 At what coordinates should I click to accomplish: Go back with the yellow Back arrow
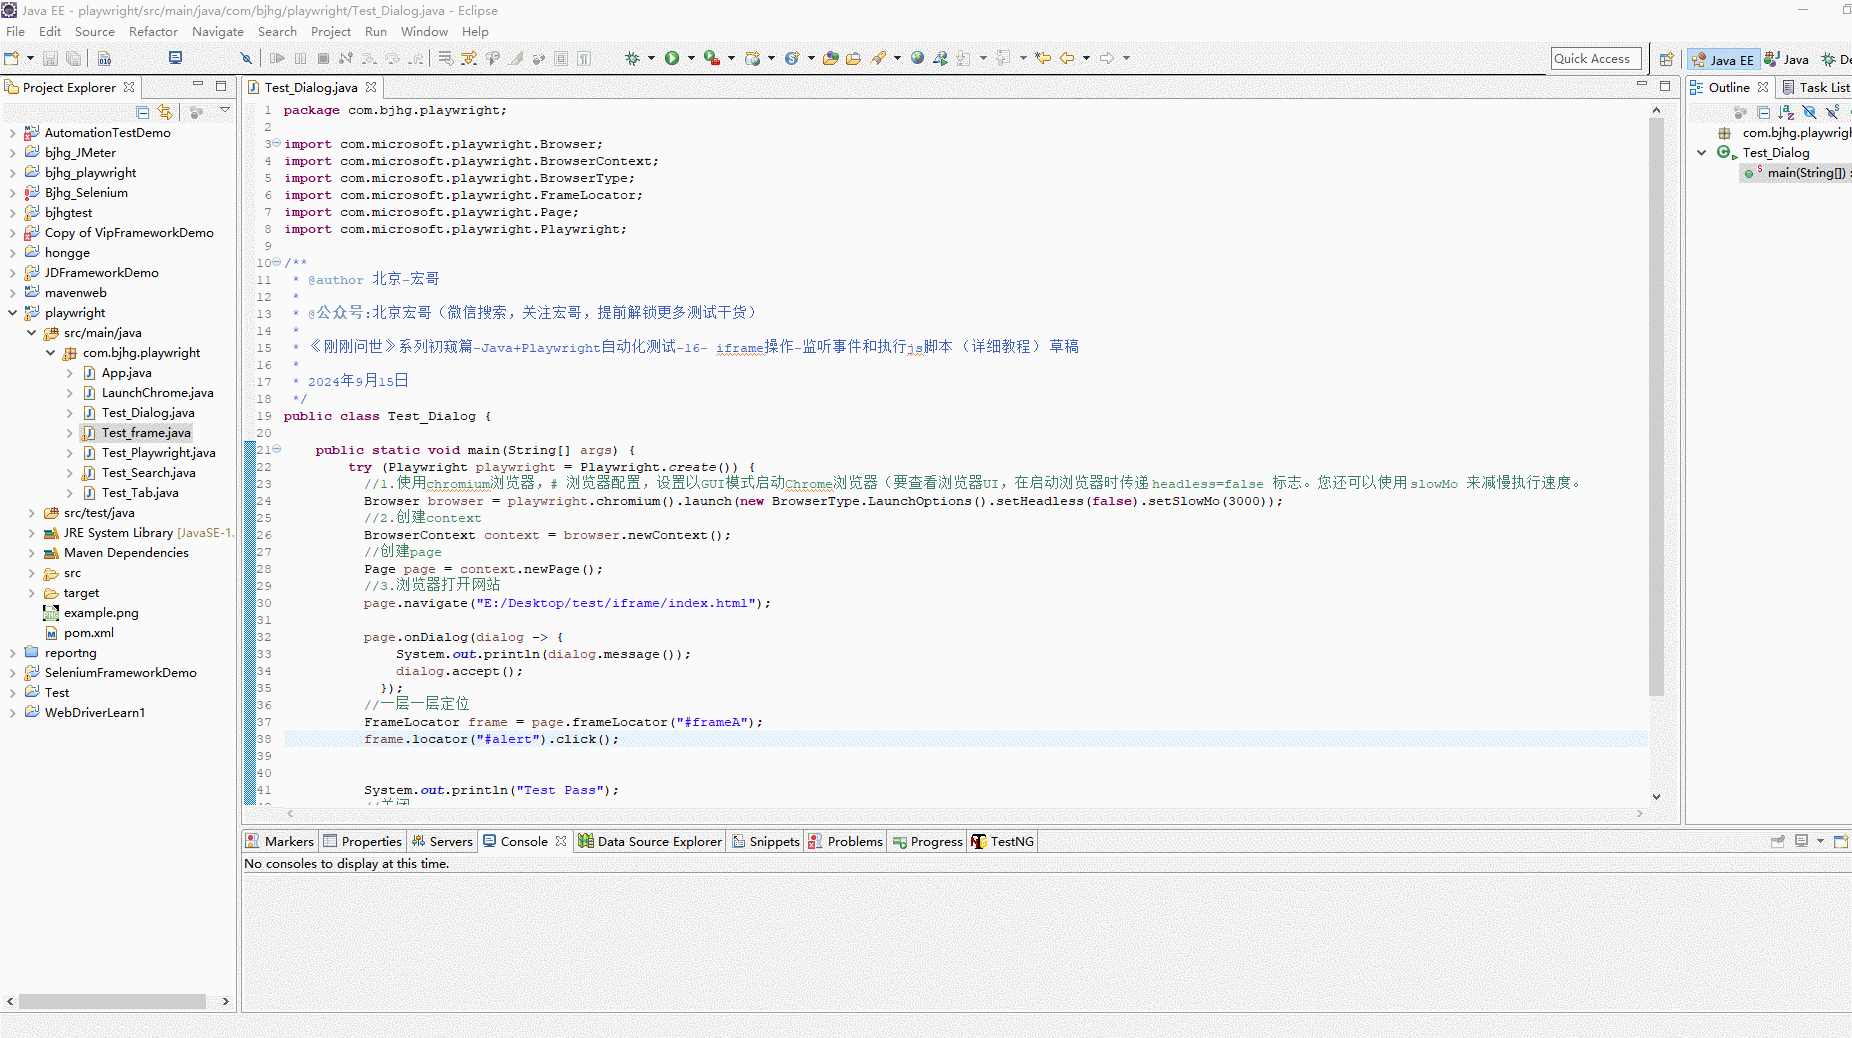1067,58
